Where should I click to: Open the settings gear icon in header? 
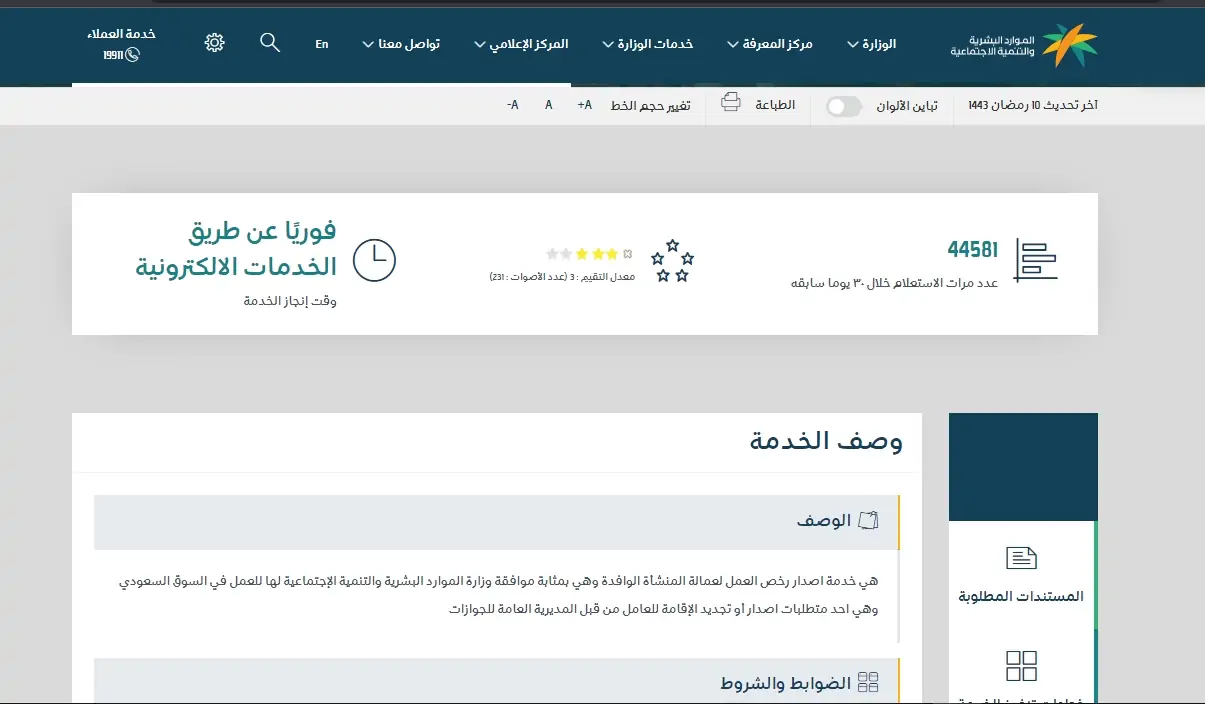(x=215, y=42)
